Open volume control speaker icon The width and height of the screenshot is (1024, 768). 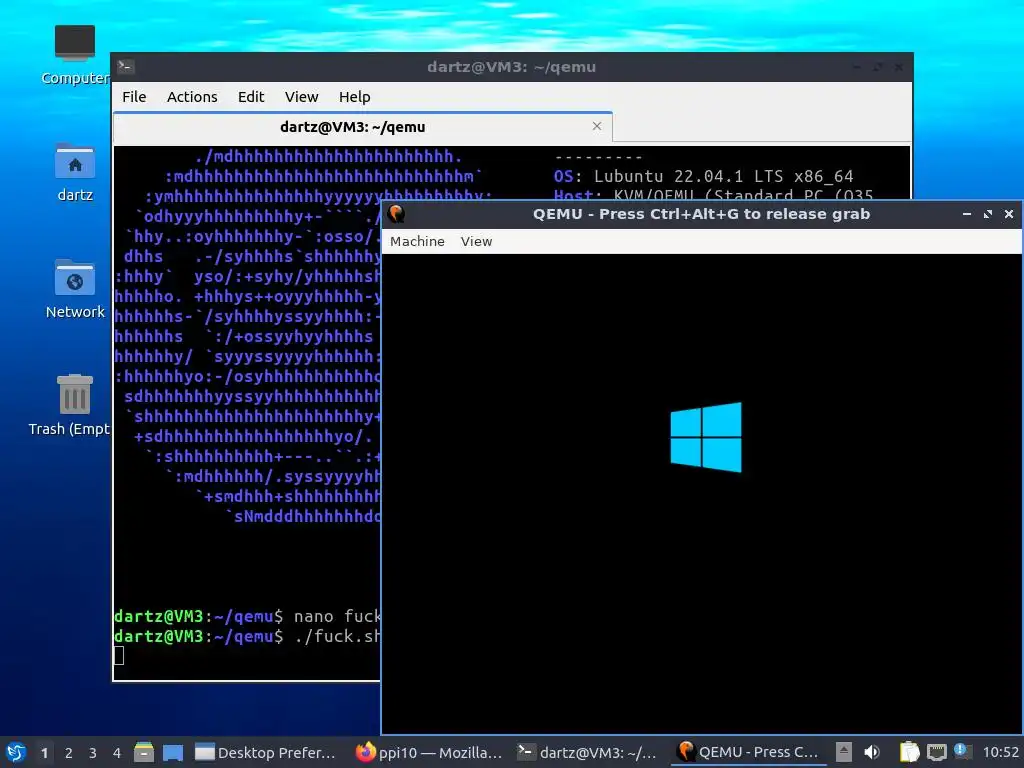(x=872, y=752)
